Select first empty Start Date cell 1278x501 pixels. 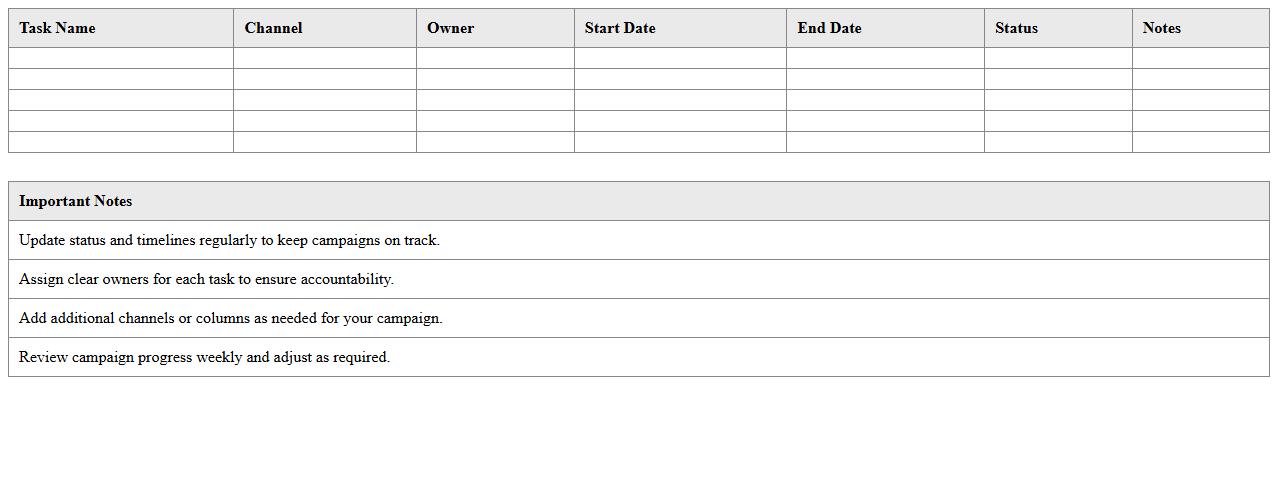point(680,58)
